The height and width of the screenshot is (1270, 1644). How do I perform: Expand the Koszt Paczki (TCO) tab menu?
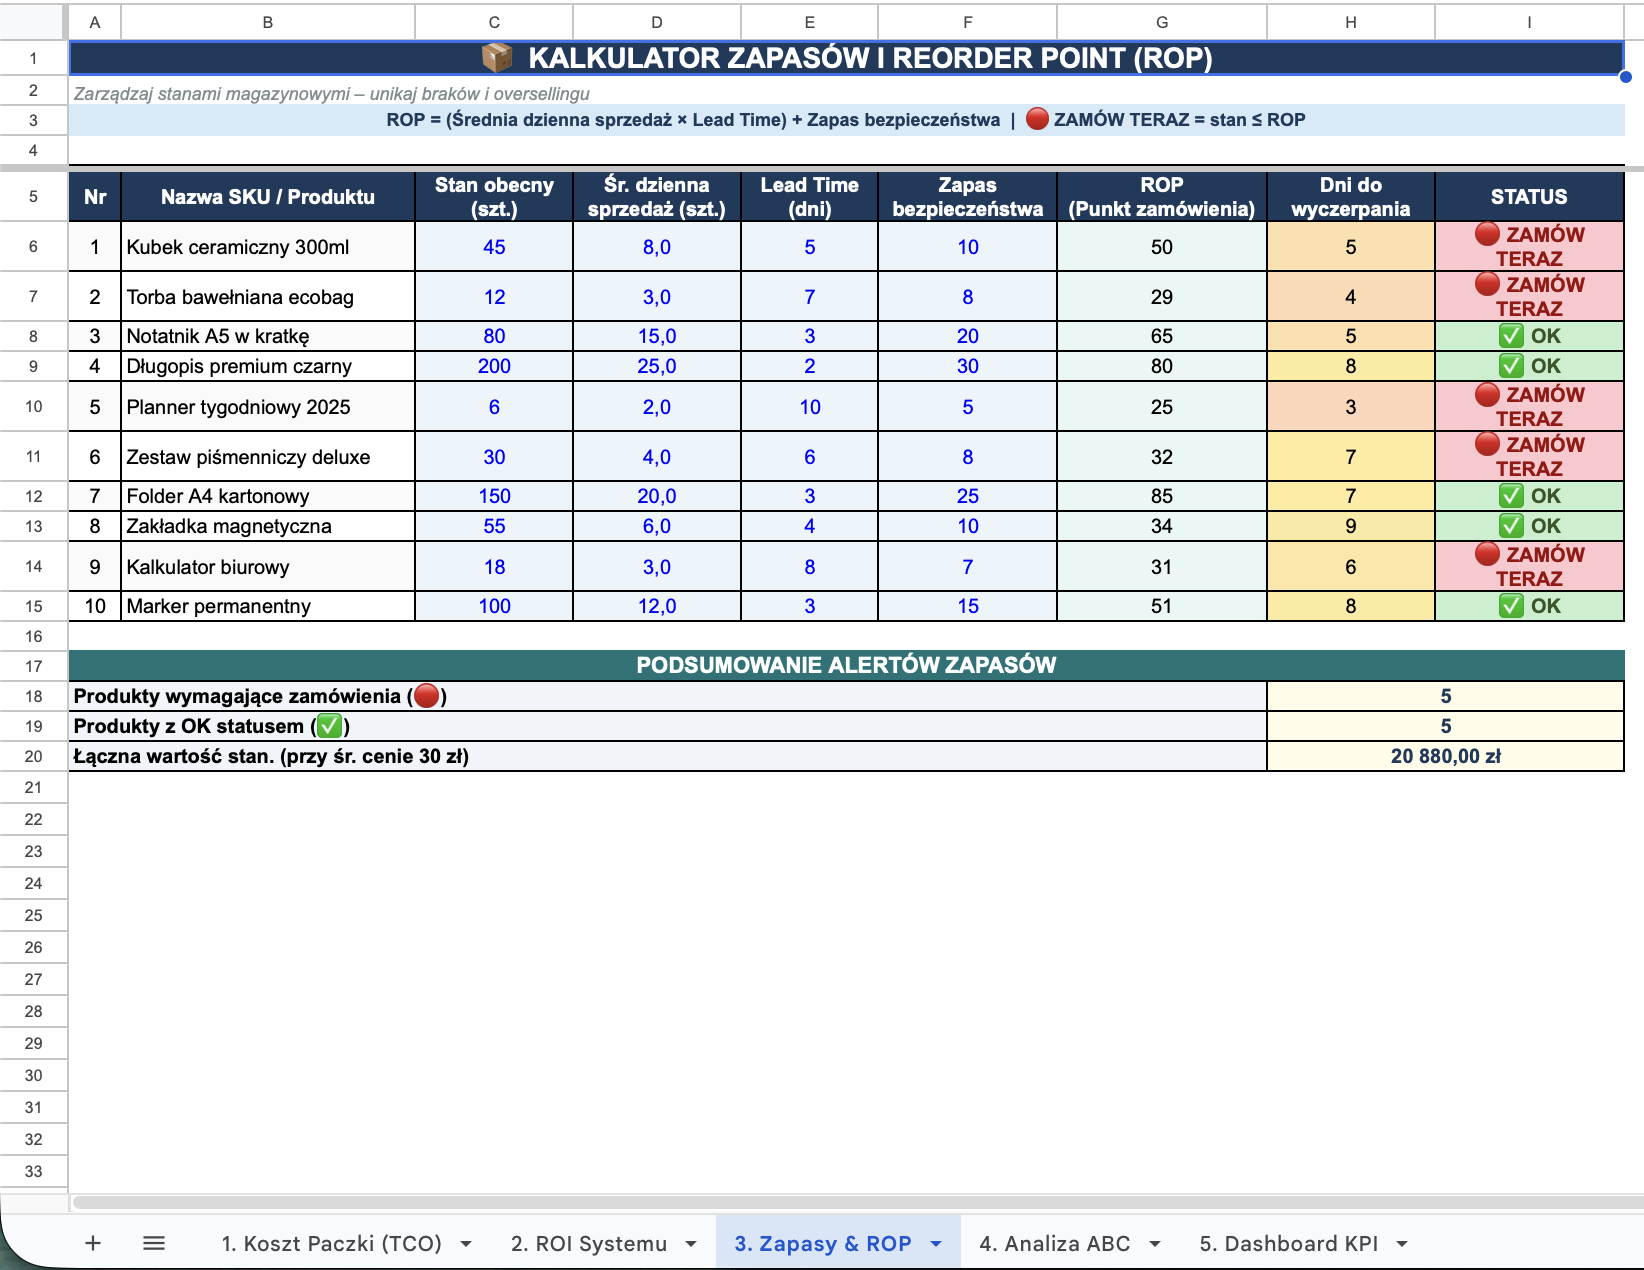466,1244
